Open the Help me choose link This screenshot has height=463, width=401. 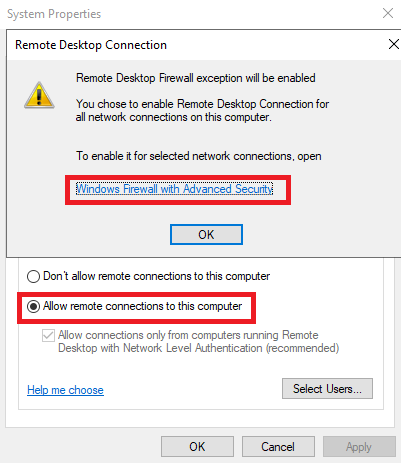click(65, 390)
